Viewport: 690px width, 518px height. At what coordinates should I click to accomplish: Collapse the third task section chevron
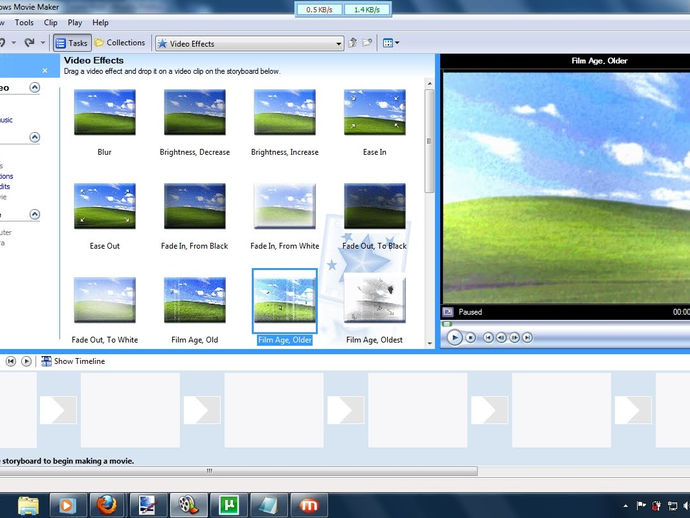[x=35, y=214]
